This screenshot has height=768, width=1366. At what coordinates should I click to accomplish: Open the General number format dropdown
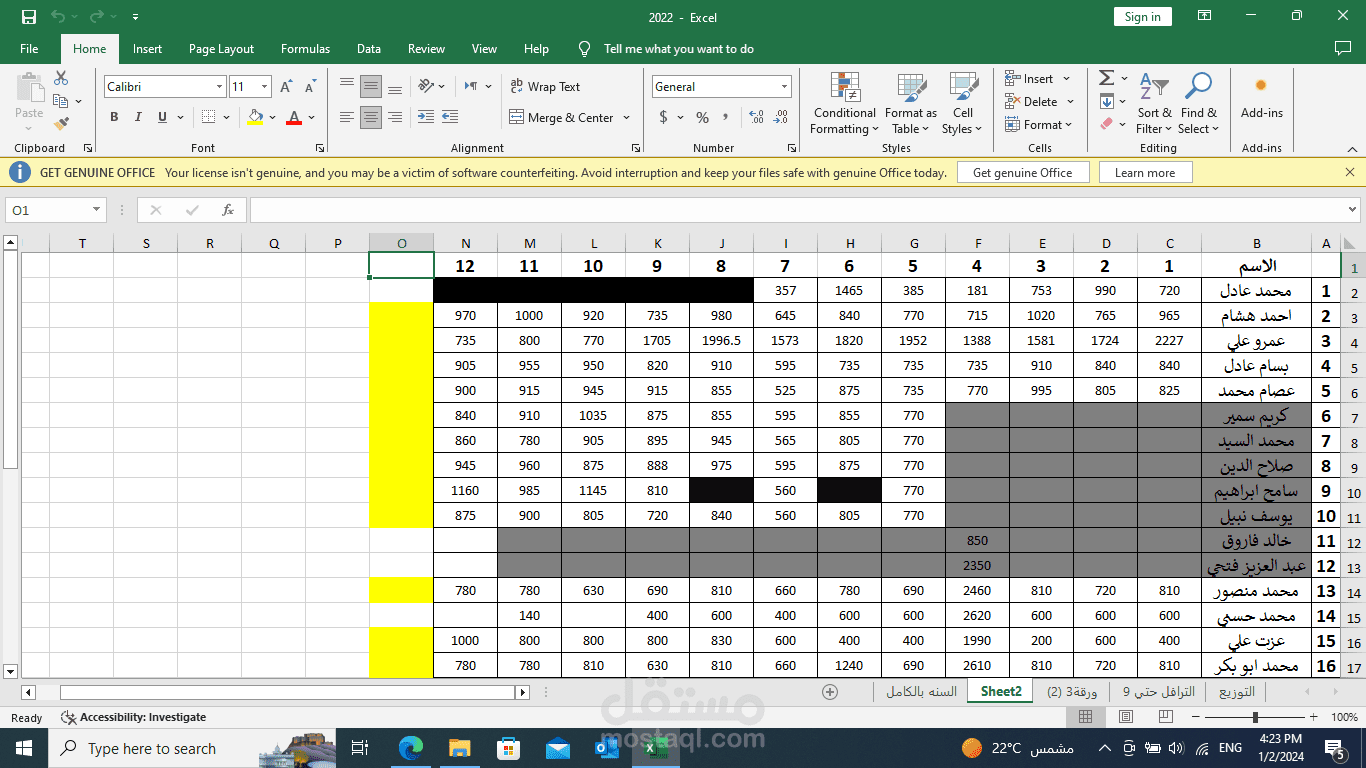(x=783, y=87)
